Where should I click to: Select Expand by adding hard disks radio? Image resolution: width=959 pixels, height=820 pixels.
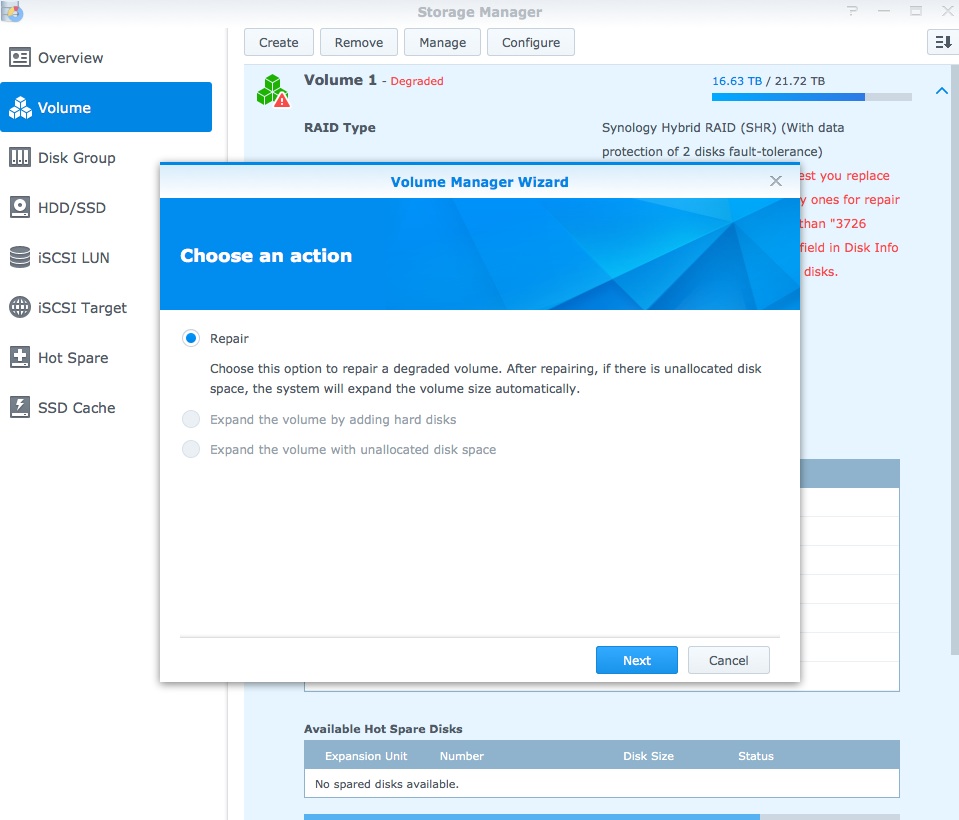[191, 419]
